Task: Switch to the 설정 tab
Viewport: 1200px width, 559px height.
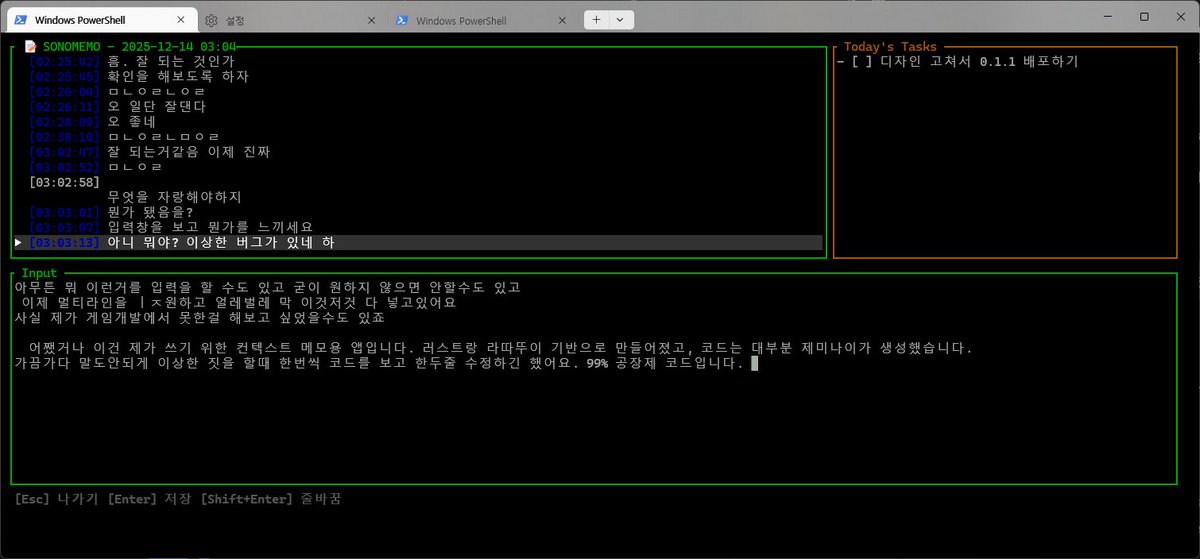Action: [289, 19]
